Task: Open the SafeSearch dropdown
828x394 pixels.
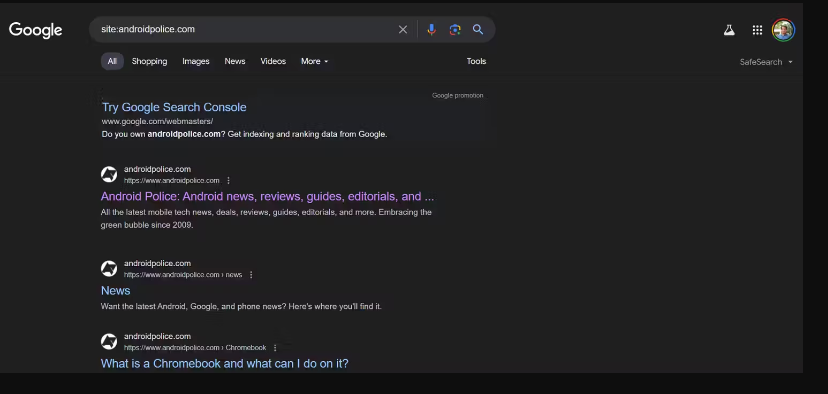Action: click(x=766, y=62)
